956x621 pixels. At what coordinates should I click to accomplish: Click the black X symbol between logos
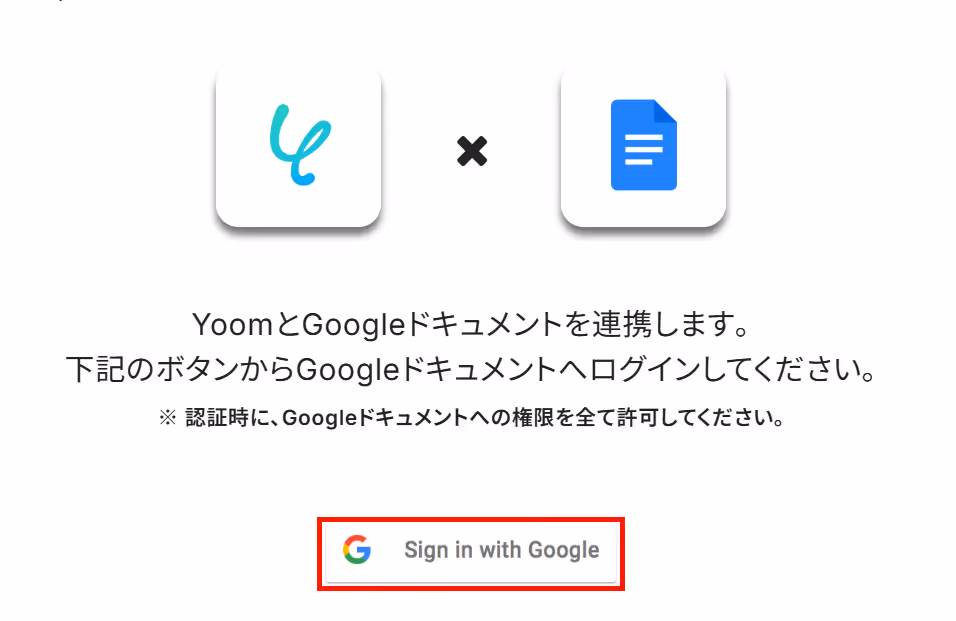pyautogui.click(x=472, y=151)
